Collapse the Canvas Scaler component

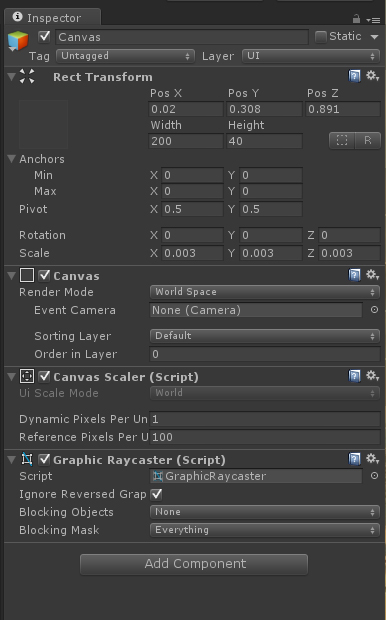point(12,376)
